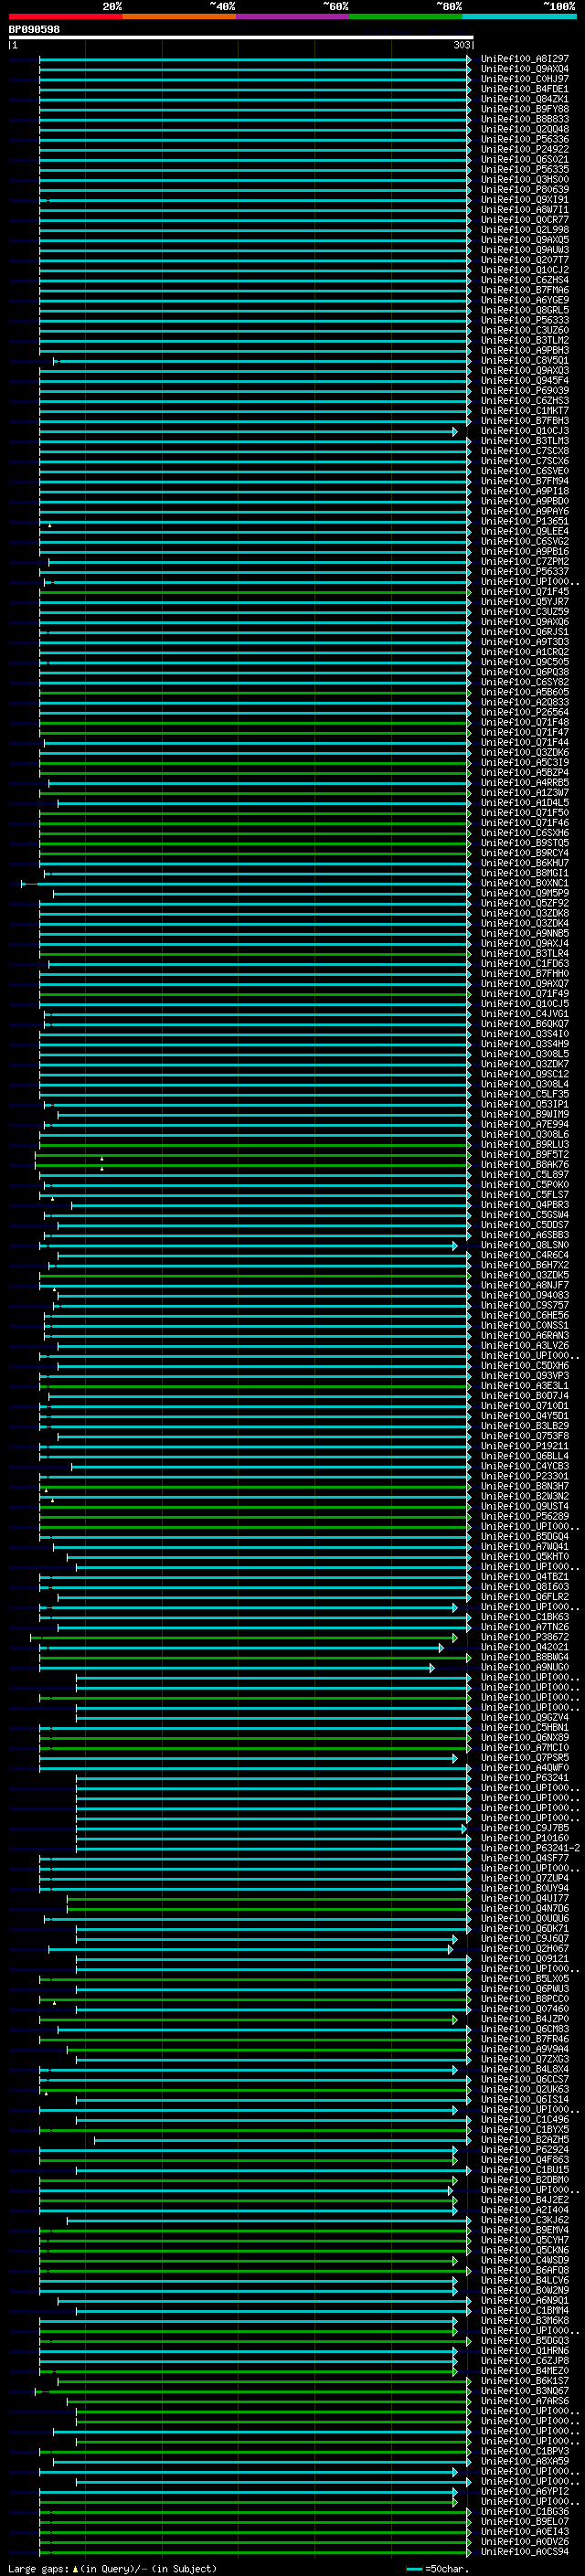Image resolution: width=585 pixels, height=2576 pixels.
Task: Select hit UniRef100_B3TLM2
Action: 524,340
